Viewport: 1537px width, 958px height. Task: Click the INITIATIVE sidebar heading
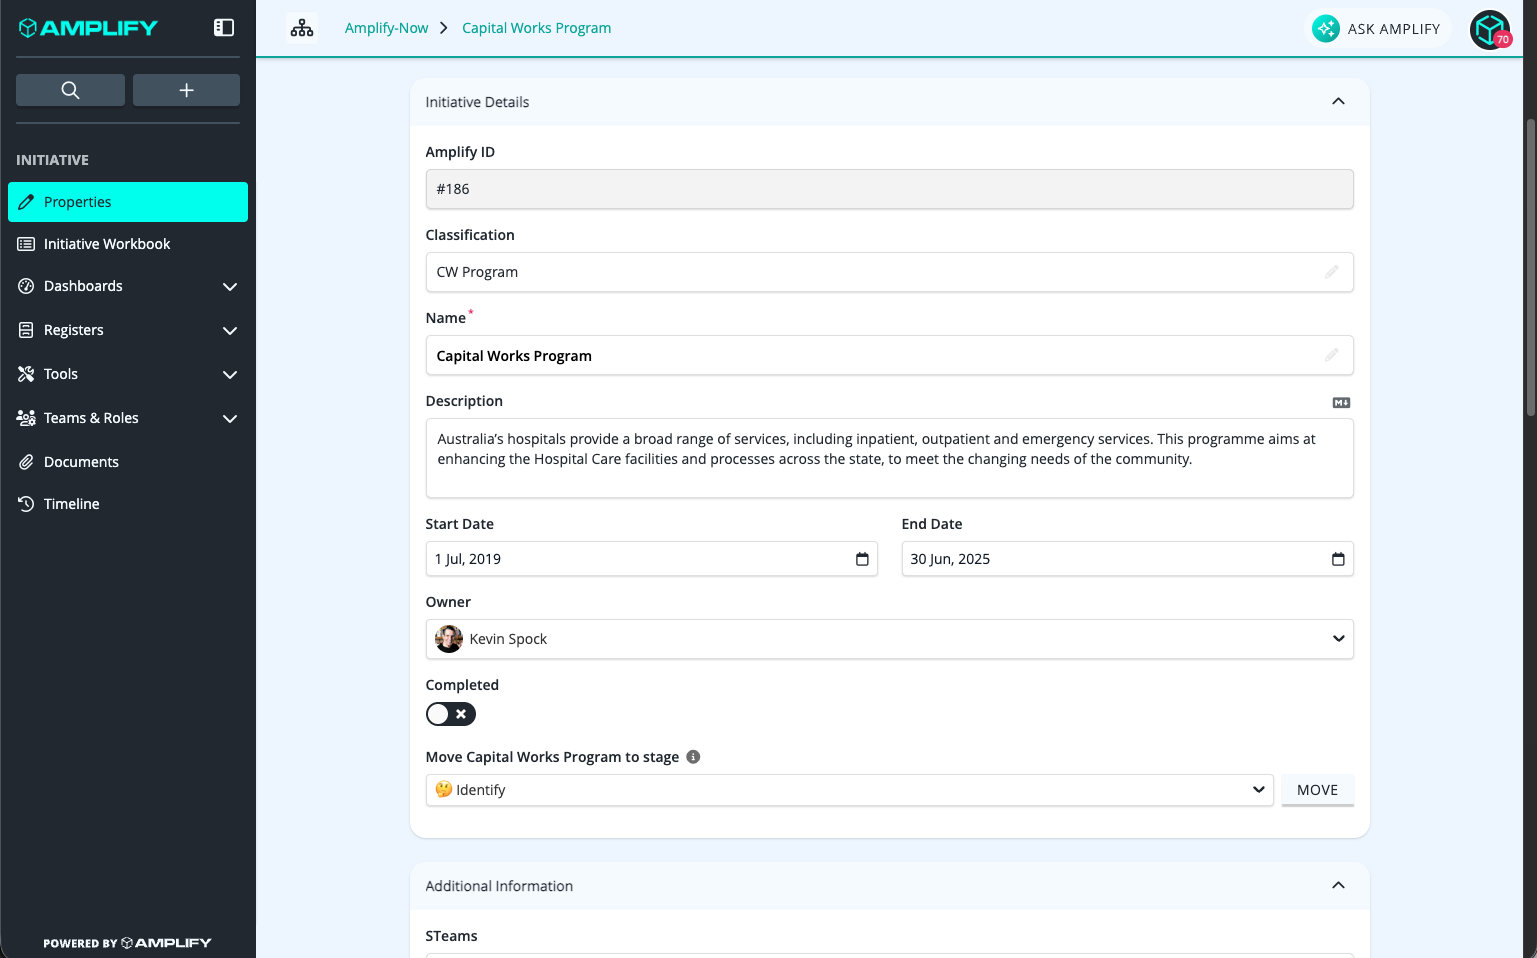tap(52, 160)
